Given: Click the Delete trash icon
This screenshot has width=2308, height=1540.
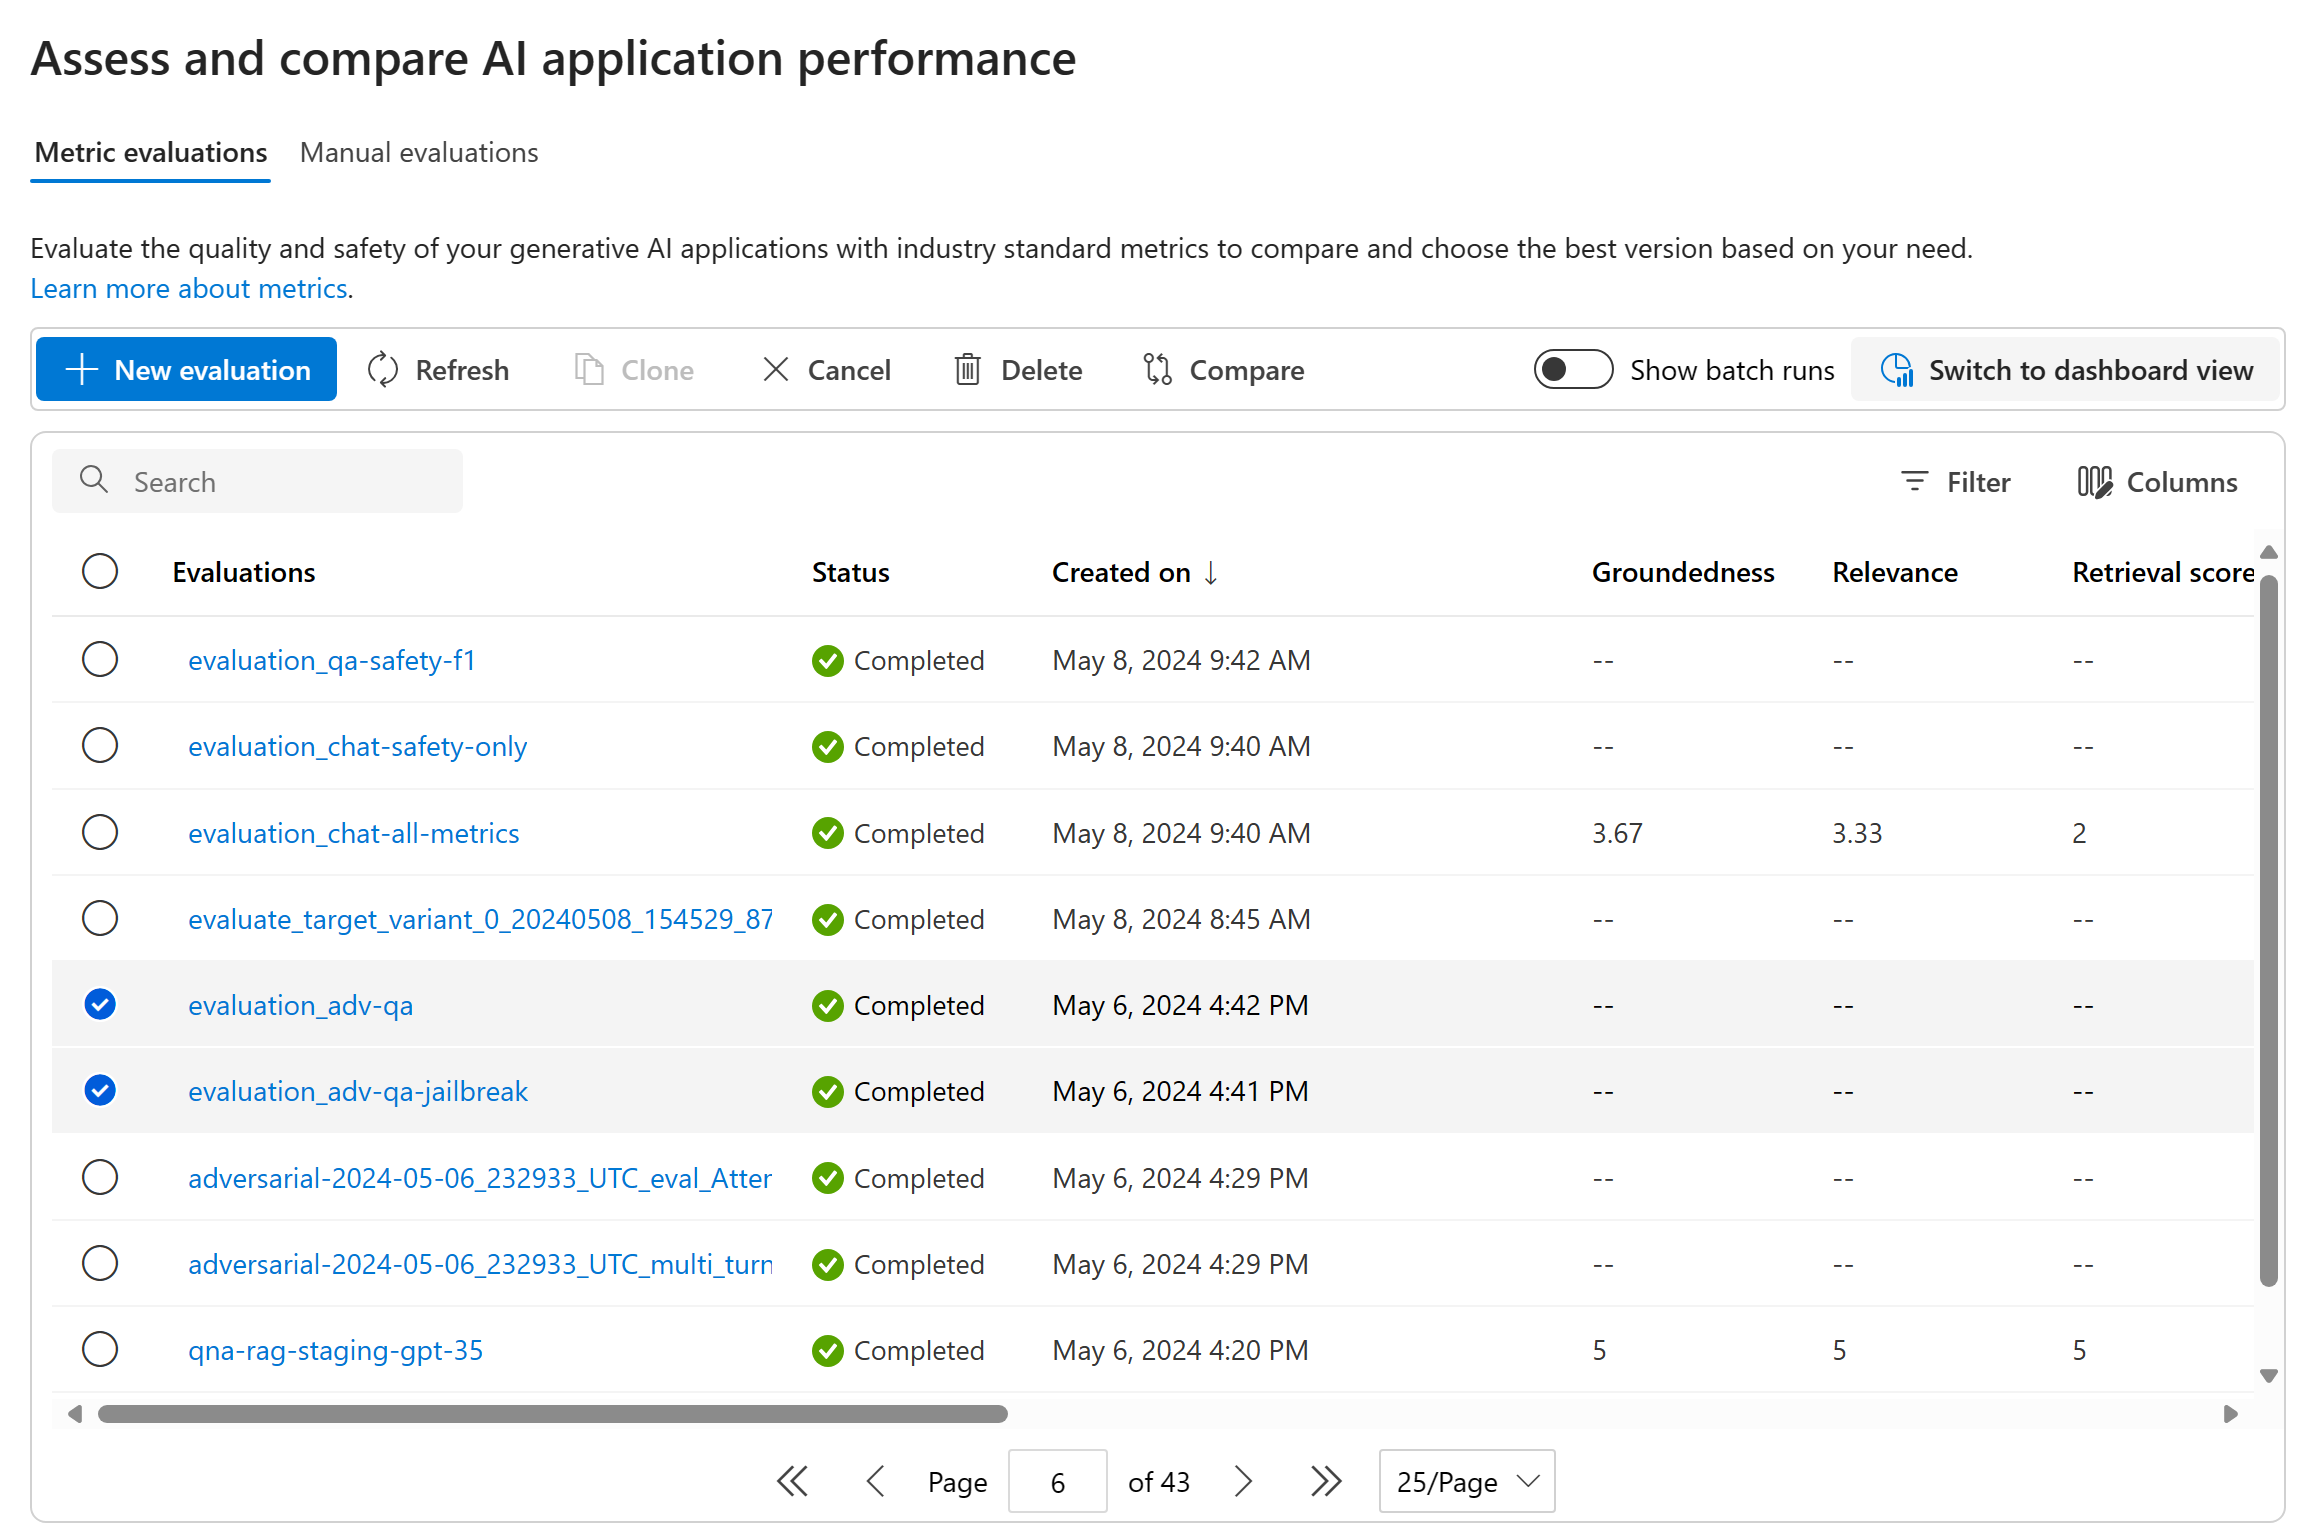Looking at the screenshot, I should [967, 370].
